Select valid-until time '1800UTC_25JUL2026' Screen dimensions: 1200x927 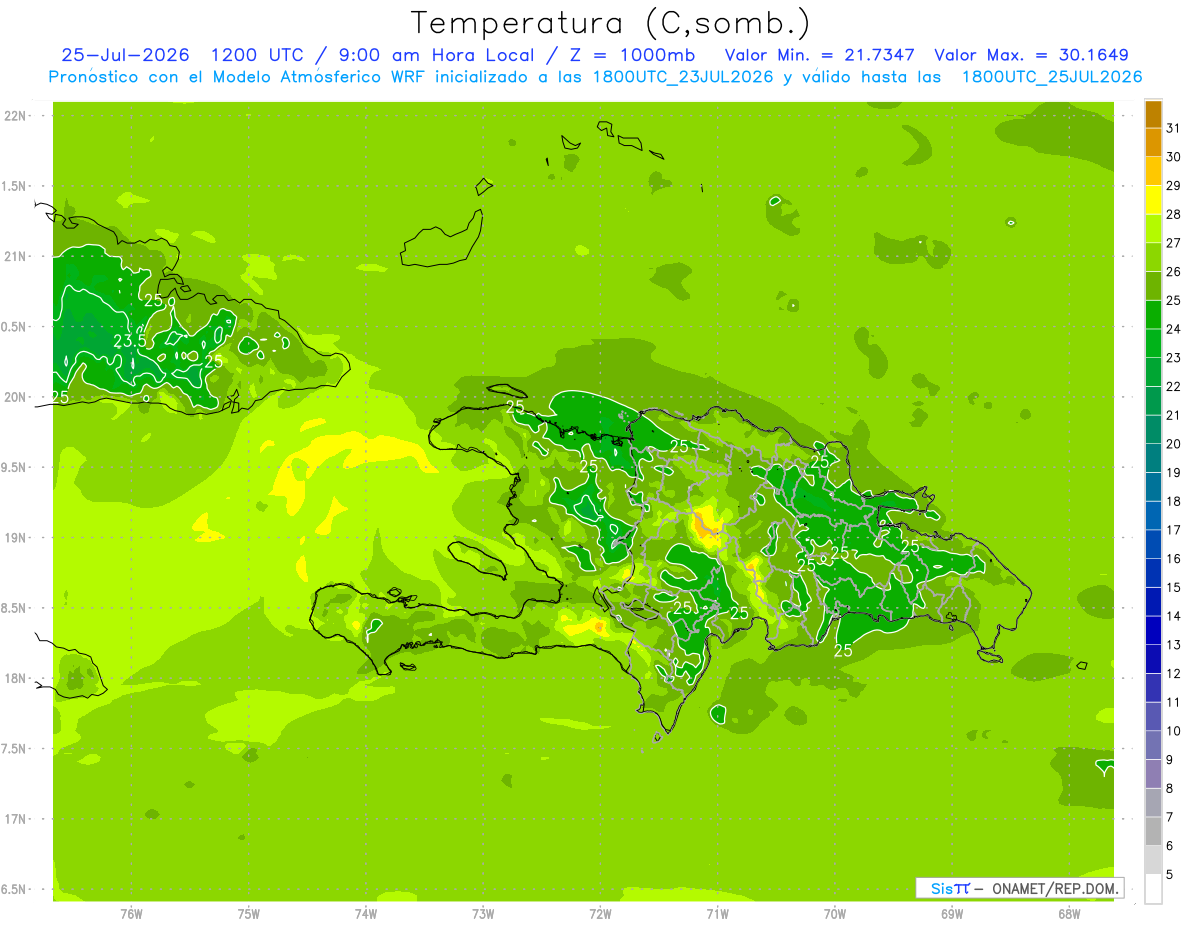(1052, 77)
